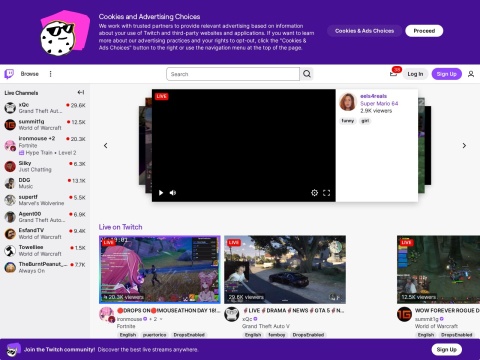Open the notifications inbox icon
This screenshot has height=360, width=480.
(x=393, y=74)
